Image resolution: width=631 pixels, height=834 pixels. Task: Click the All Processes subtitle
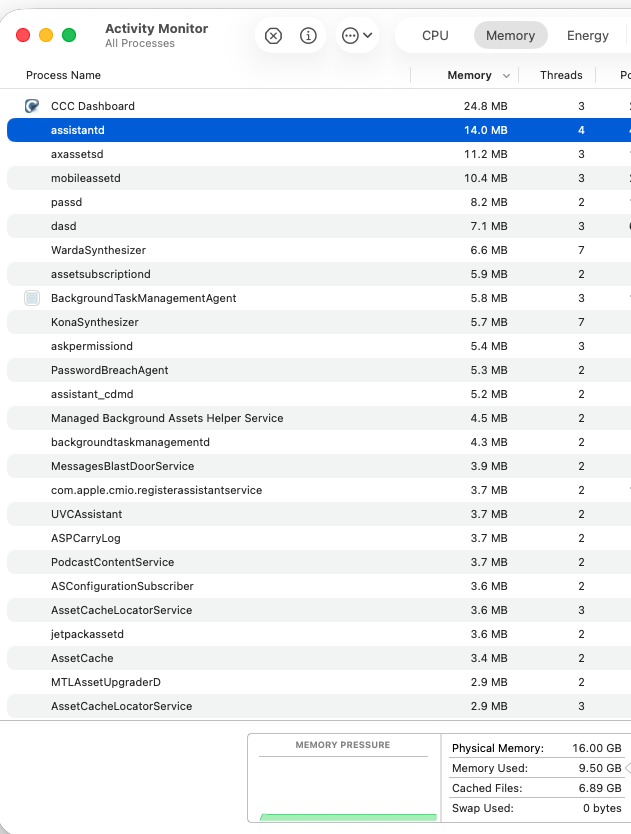pyautogui.click(x=140, y=44)
